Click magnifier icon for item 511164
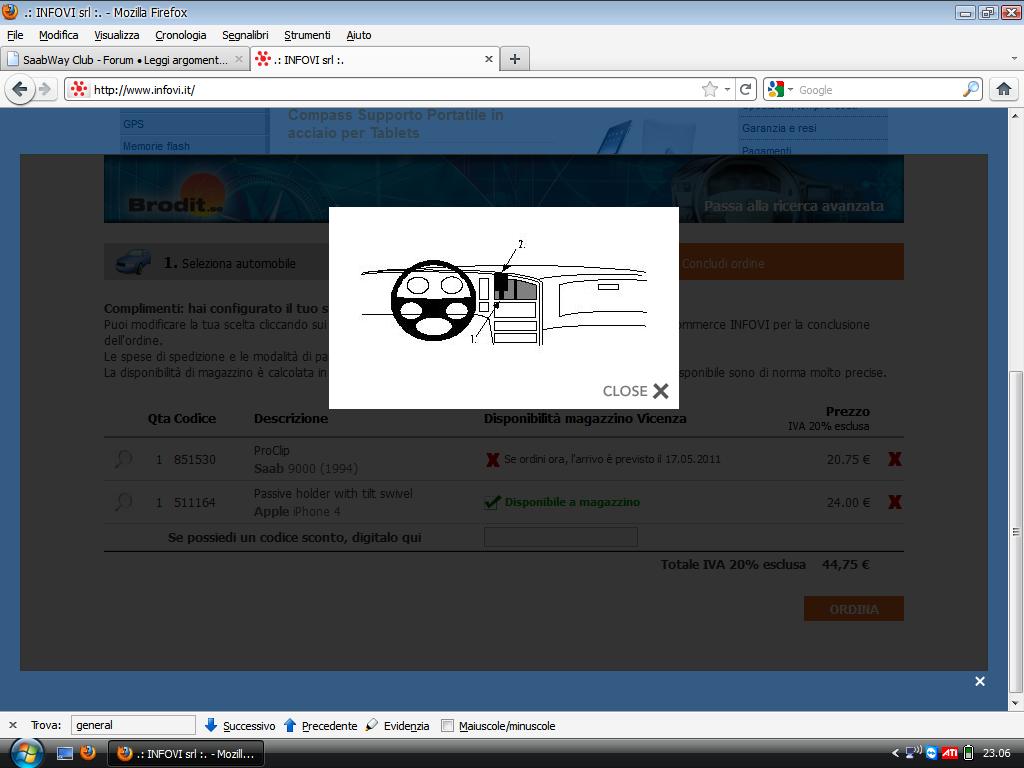The height and width of the screenshot is (768, 1024). tap(123, 502)
